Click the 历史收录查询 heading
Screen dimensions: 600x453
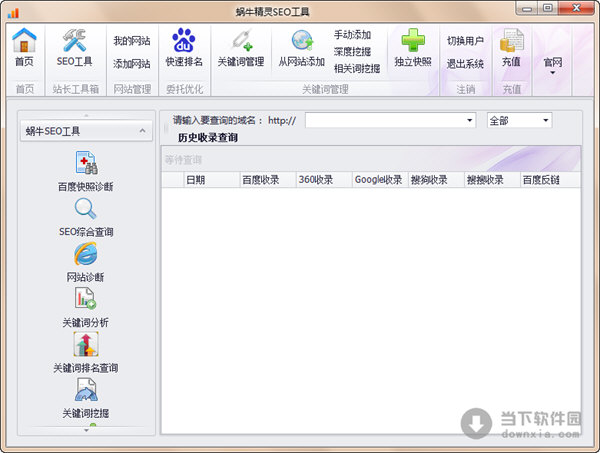coord(208,138)
